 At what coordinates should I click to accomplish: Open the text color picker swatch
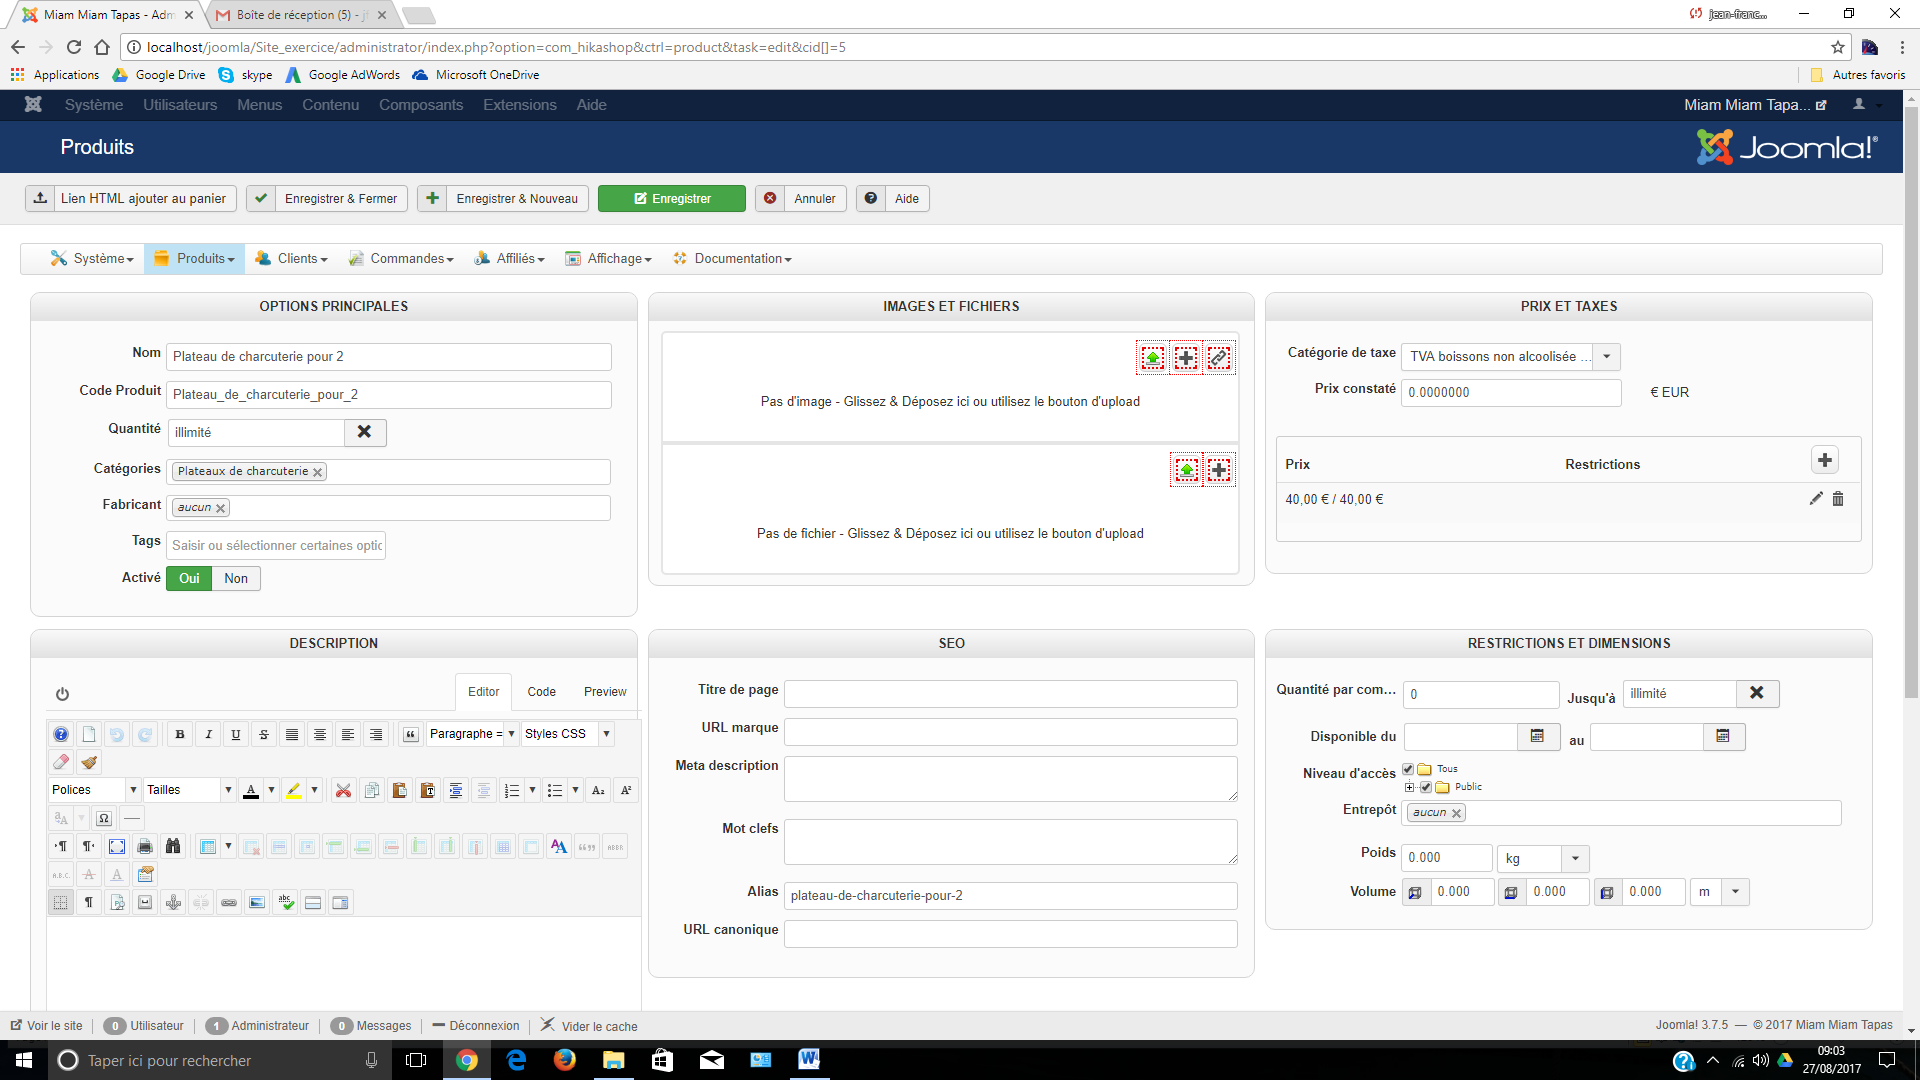pos(251,791)
